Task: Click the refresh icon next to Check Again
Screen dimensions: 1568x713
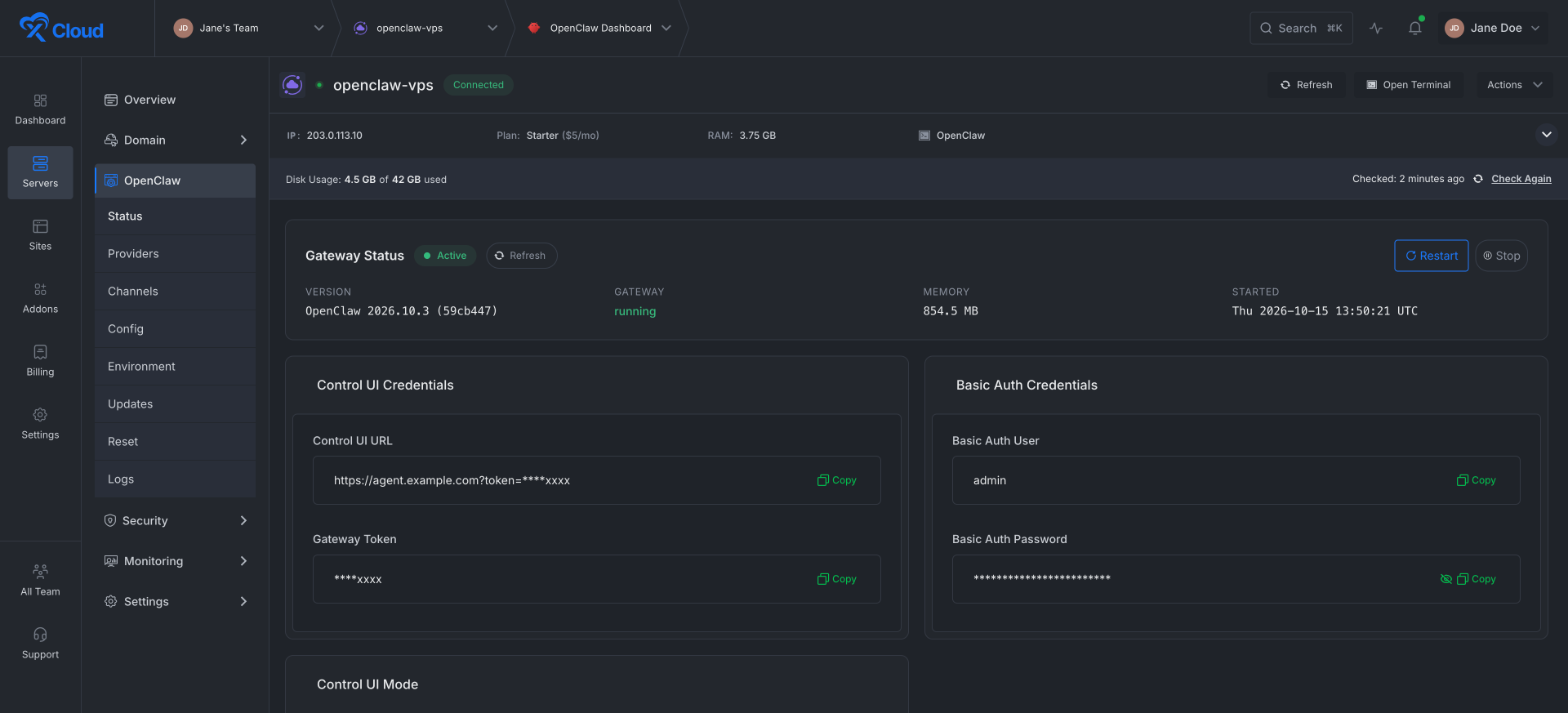Action: tap(1477, 179)
